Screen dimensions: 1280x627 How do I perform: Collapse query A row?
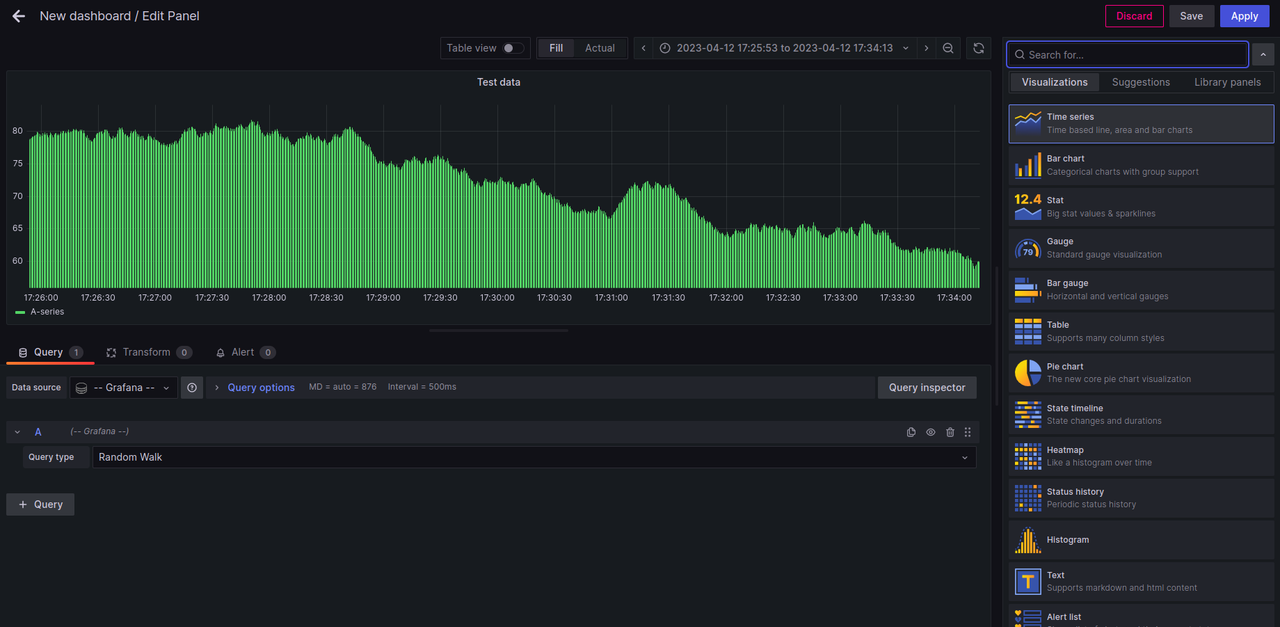(x=17, y=432)
